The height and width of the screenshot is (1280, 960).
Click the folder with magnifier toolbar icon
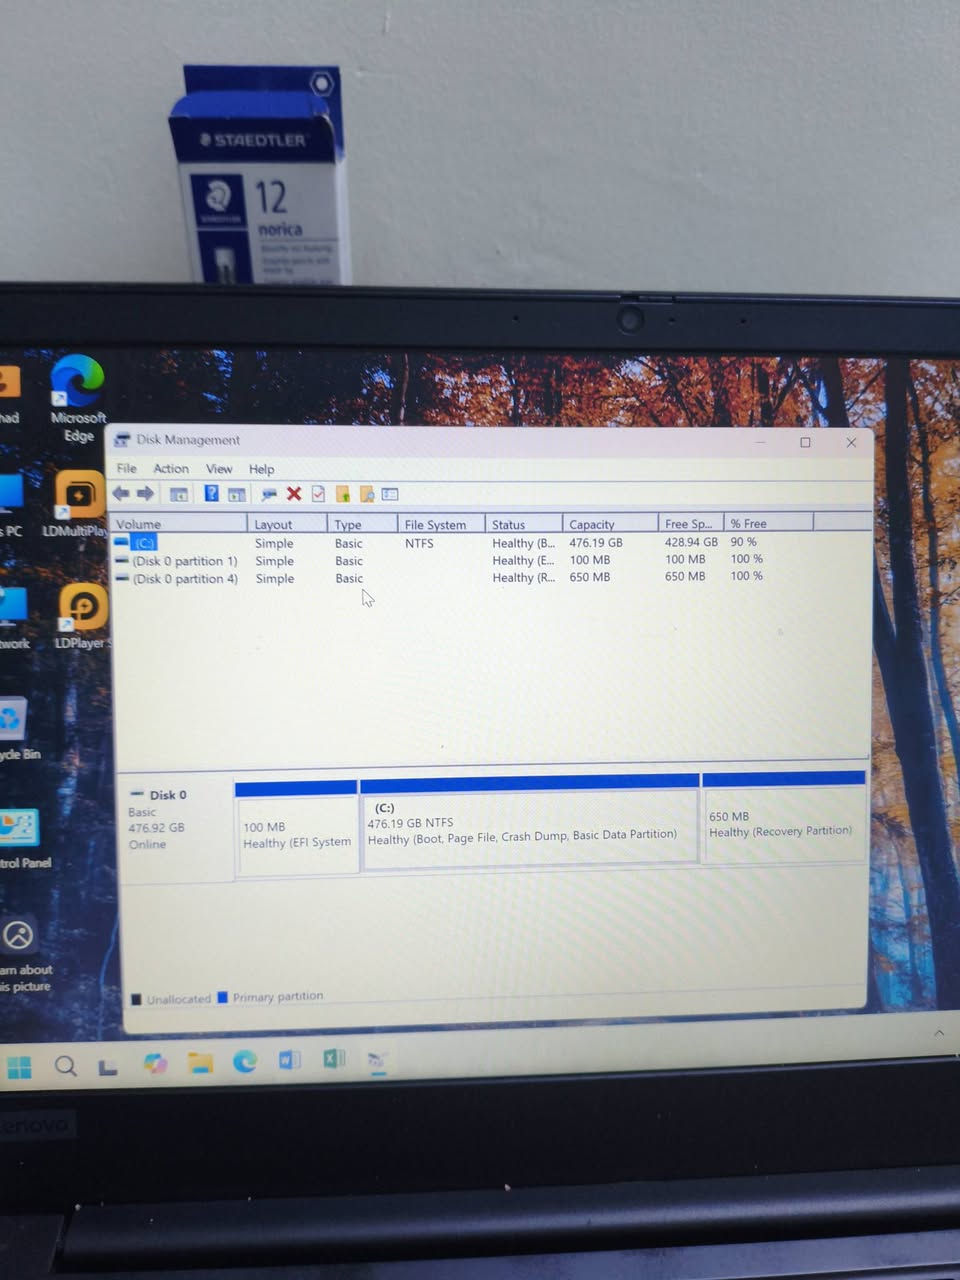click(x=367, y=494)
